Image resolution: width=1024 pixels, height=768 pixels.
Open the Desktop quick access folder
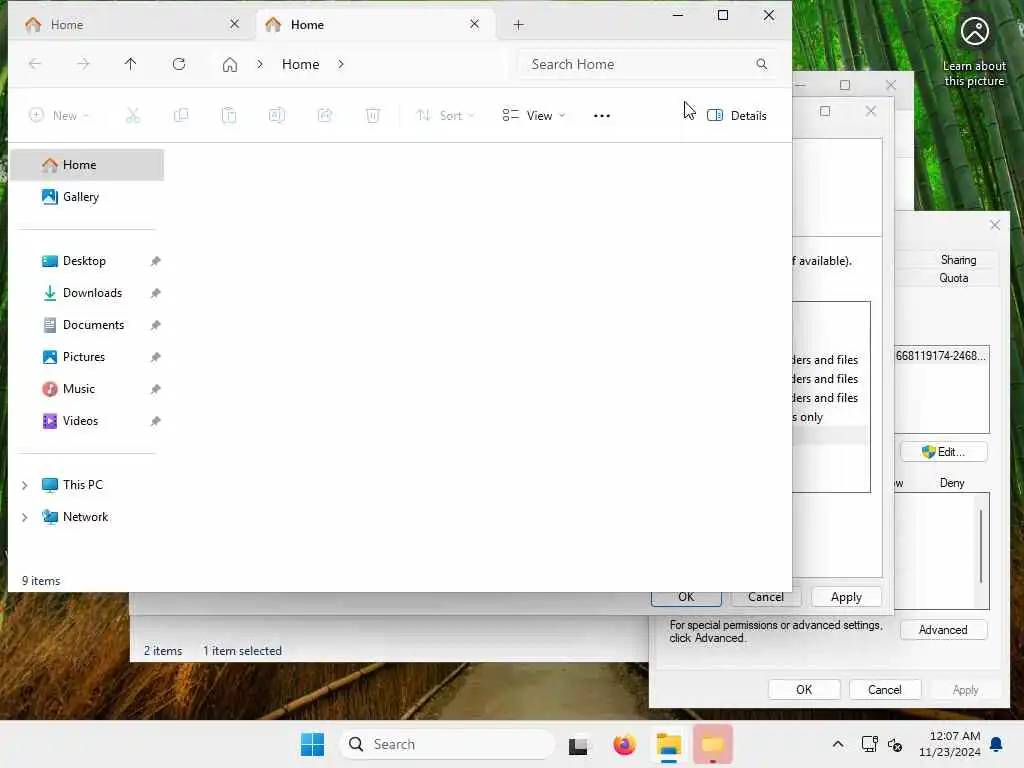tap(84, 261)
